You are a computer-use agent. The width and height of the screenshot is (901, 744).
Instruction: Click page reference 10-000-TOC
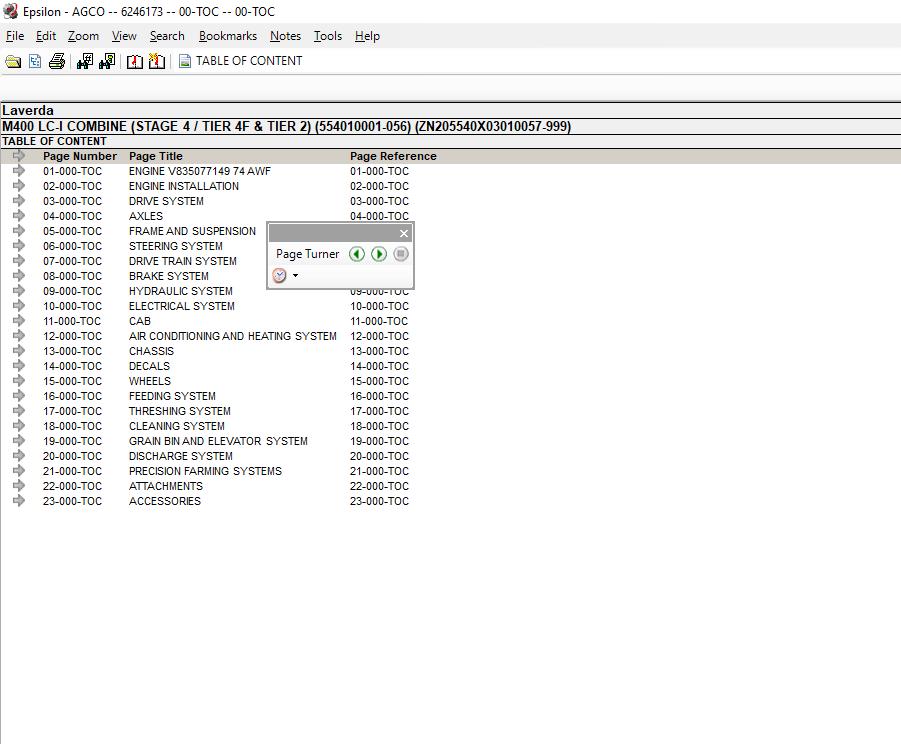click(x=379, y=306)
